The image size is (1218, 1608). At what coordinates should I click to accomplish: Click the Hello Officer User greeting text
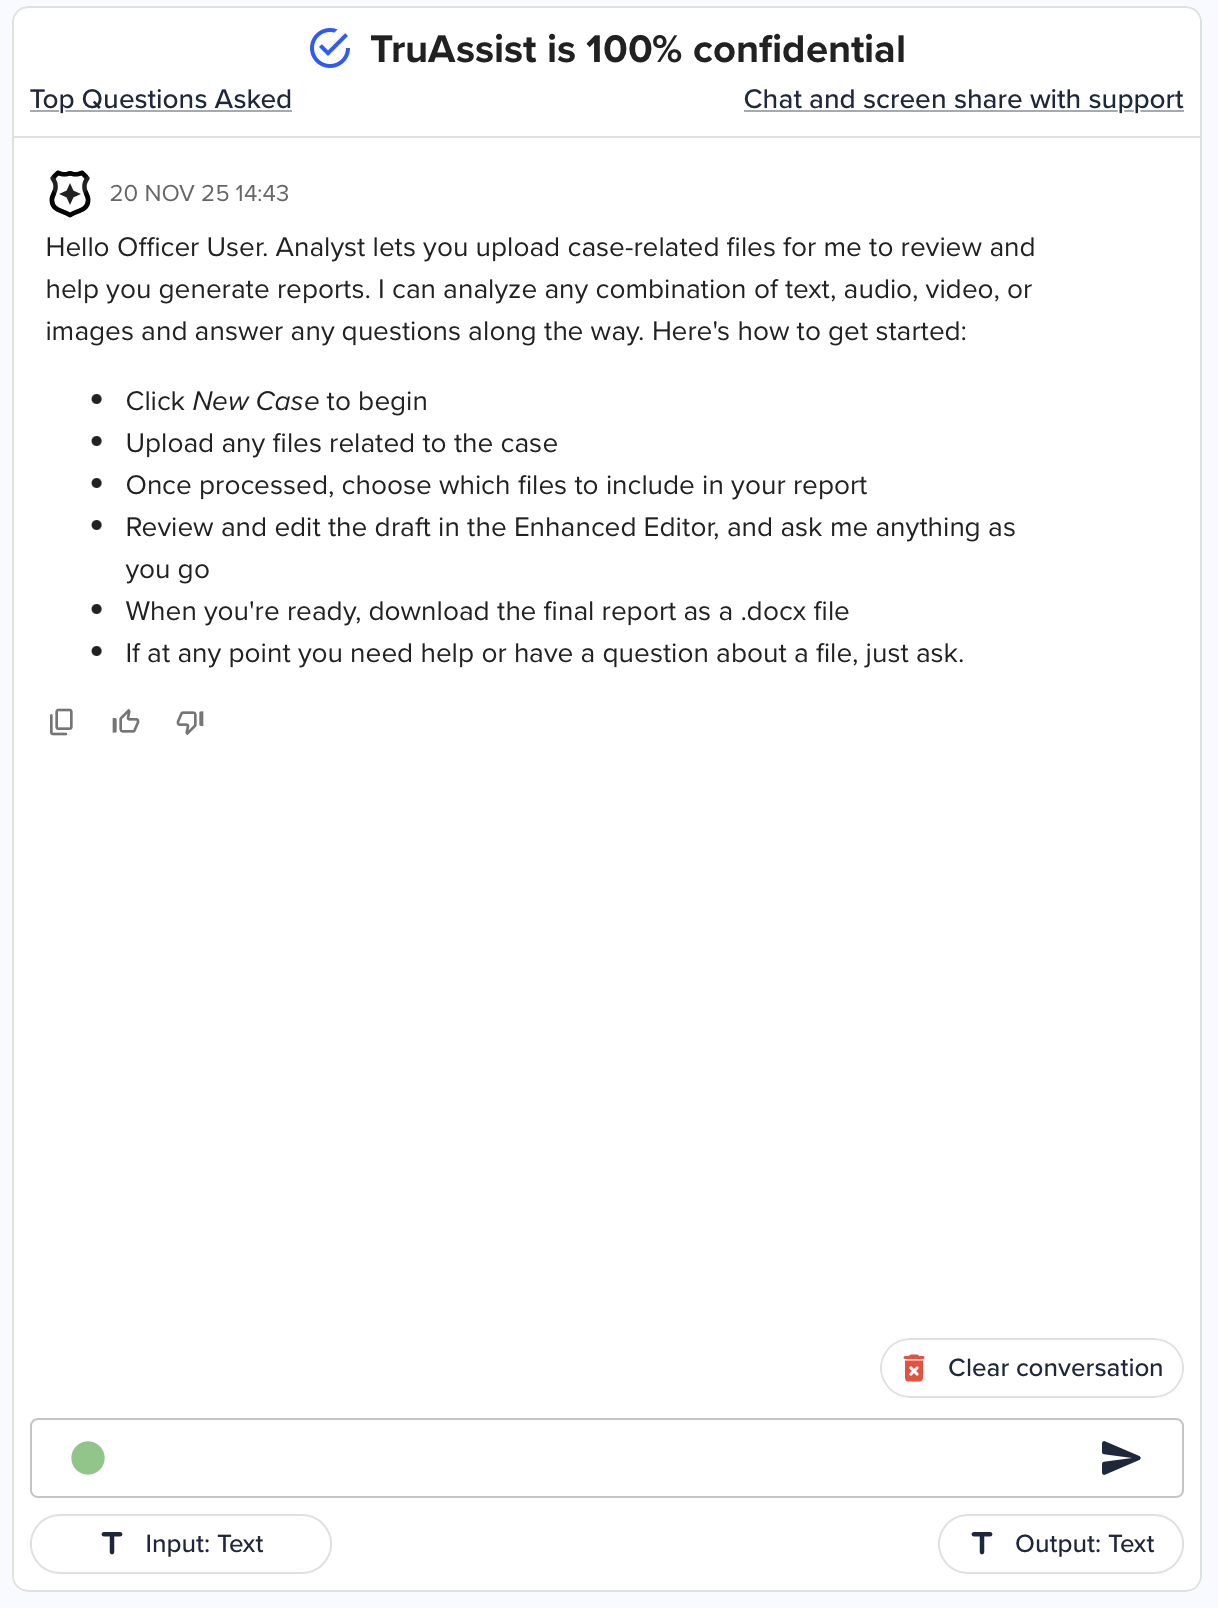[x=154, y=247]
